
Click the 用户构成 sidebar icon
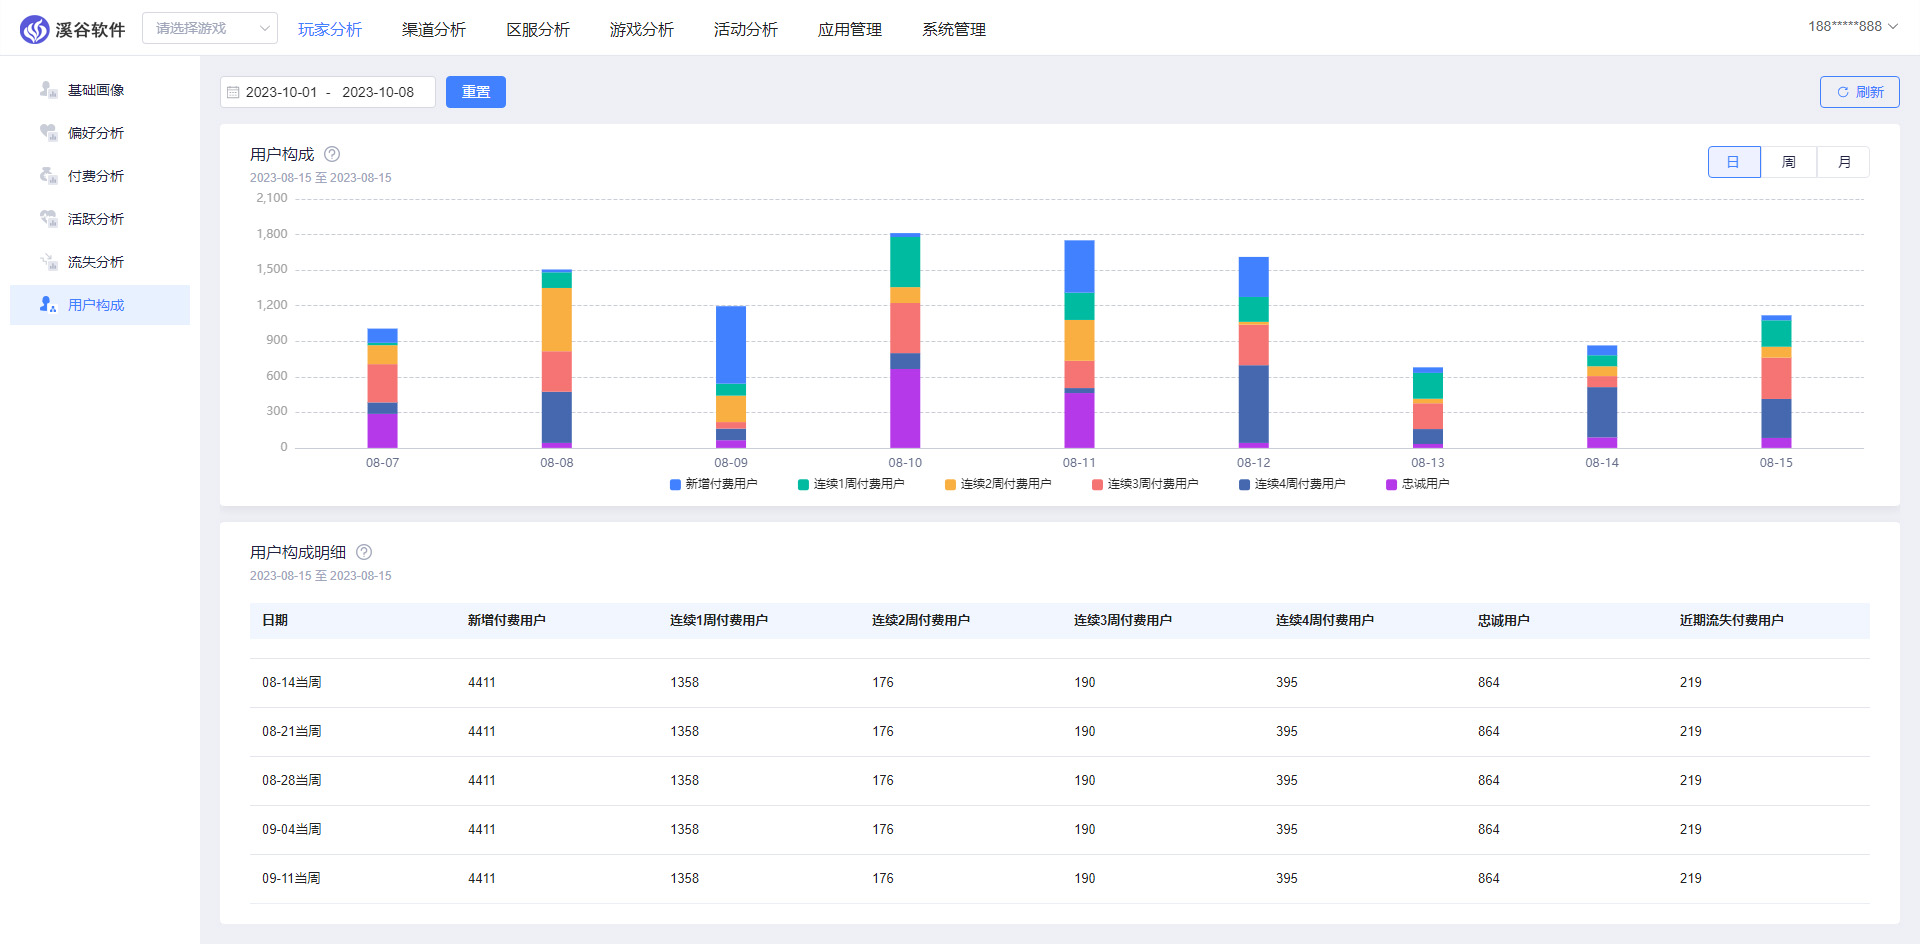[x=48, y=305]
